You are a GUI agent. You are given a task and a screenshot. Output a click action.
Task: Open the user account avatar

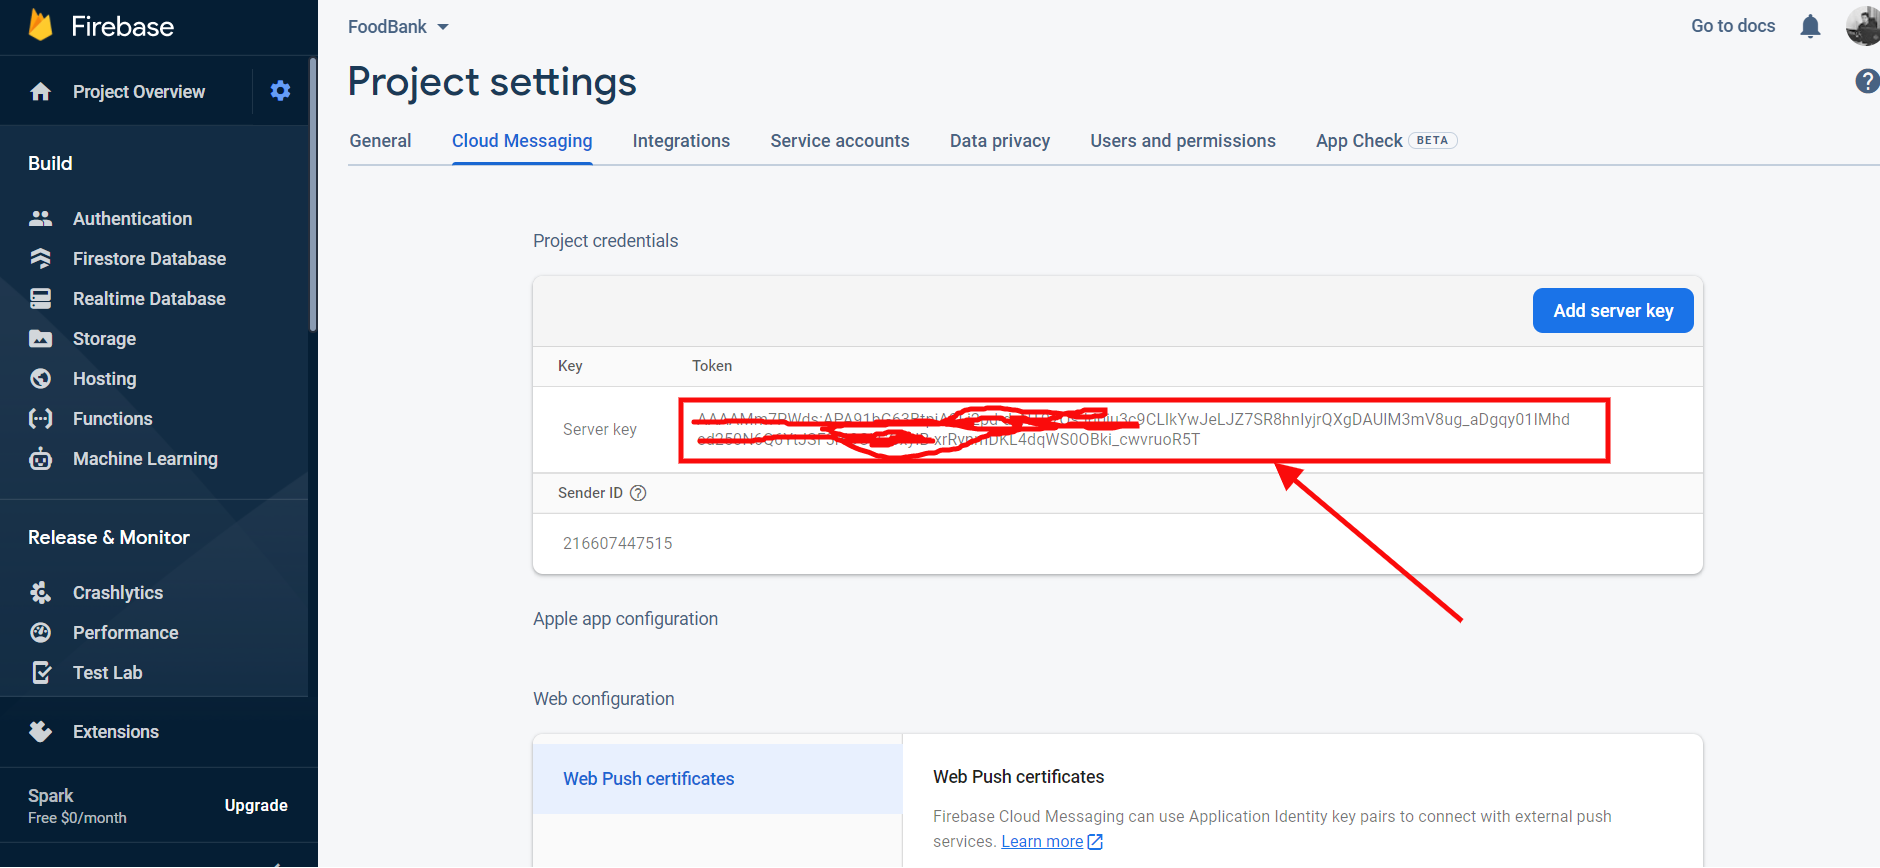[x=1863, y=26]
